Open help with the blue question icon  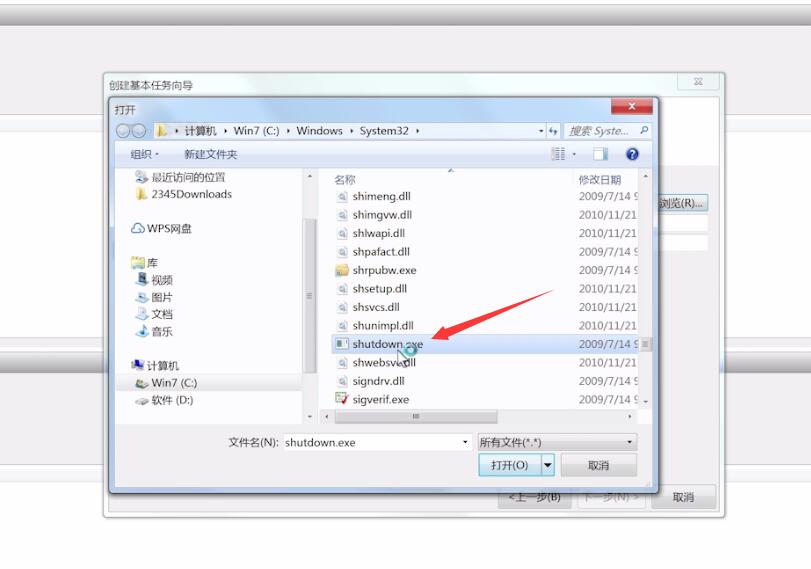point(632,154)
